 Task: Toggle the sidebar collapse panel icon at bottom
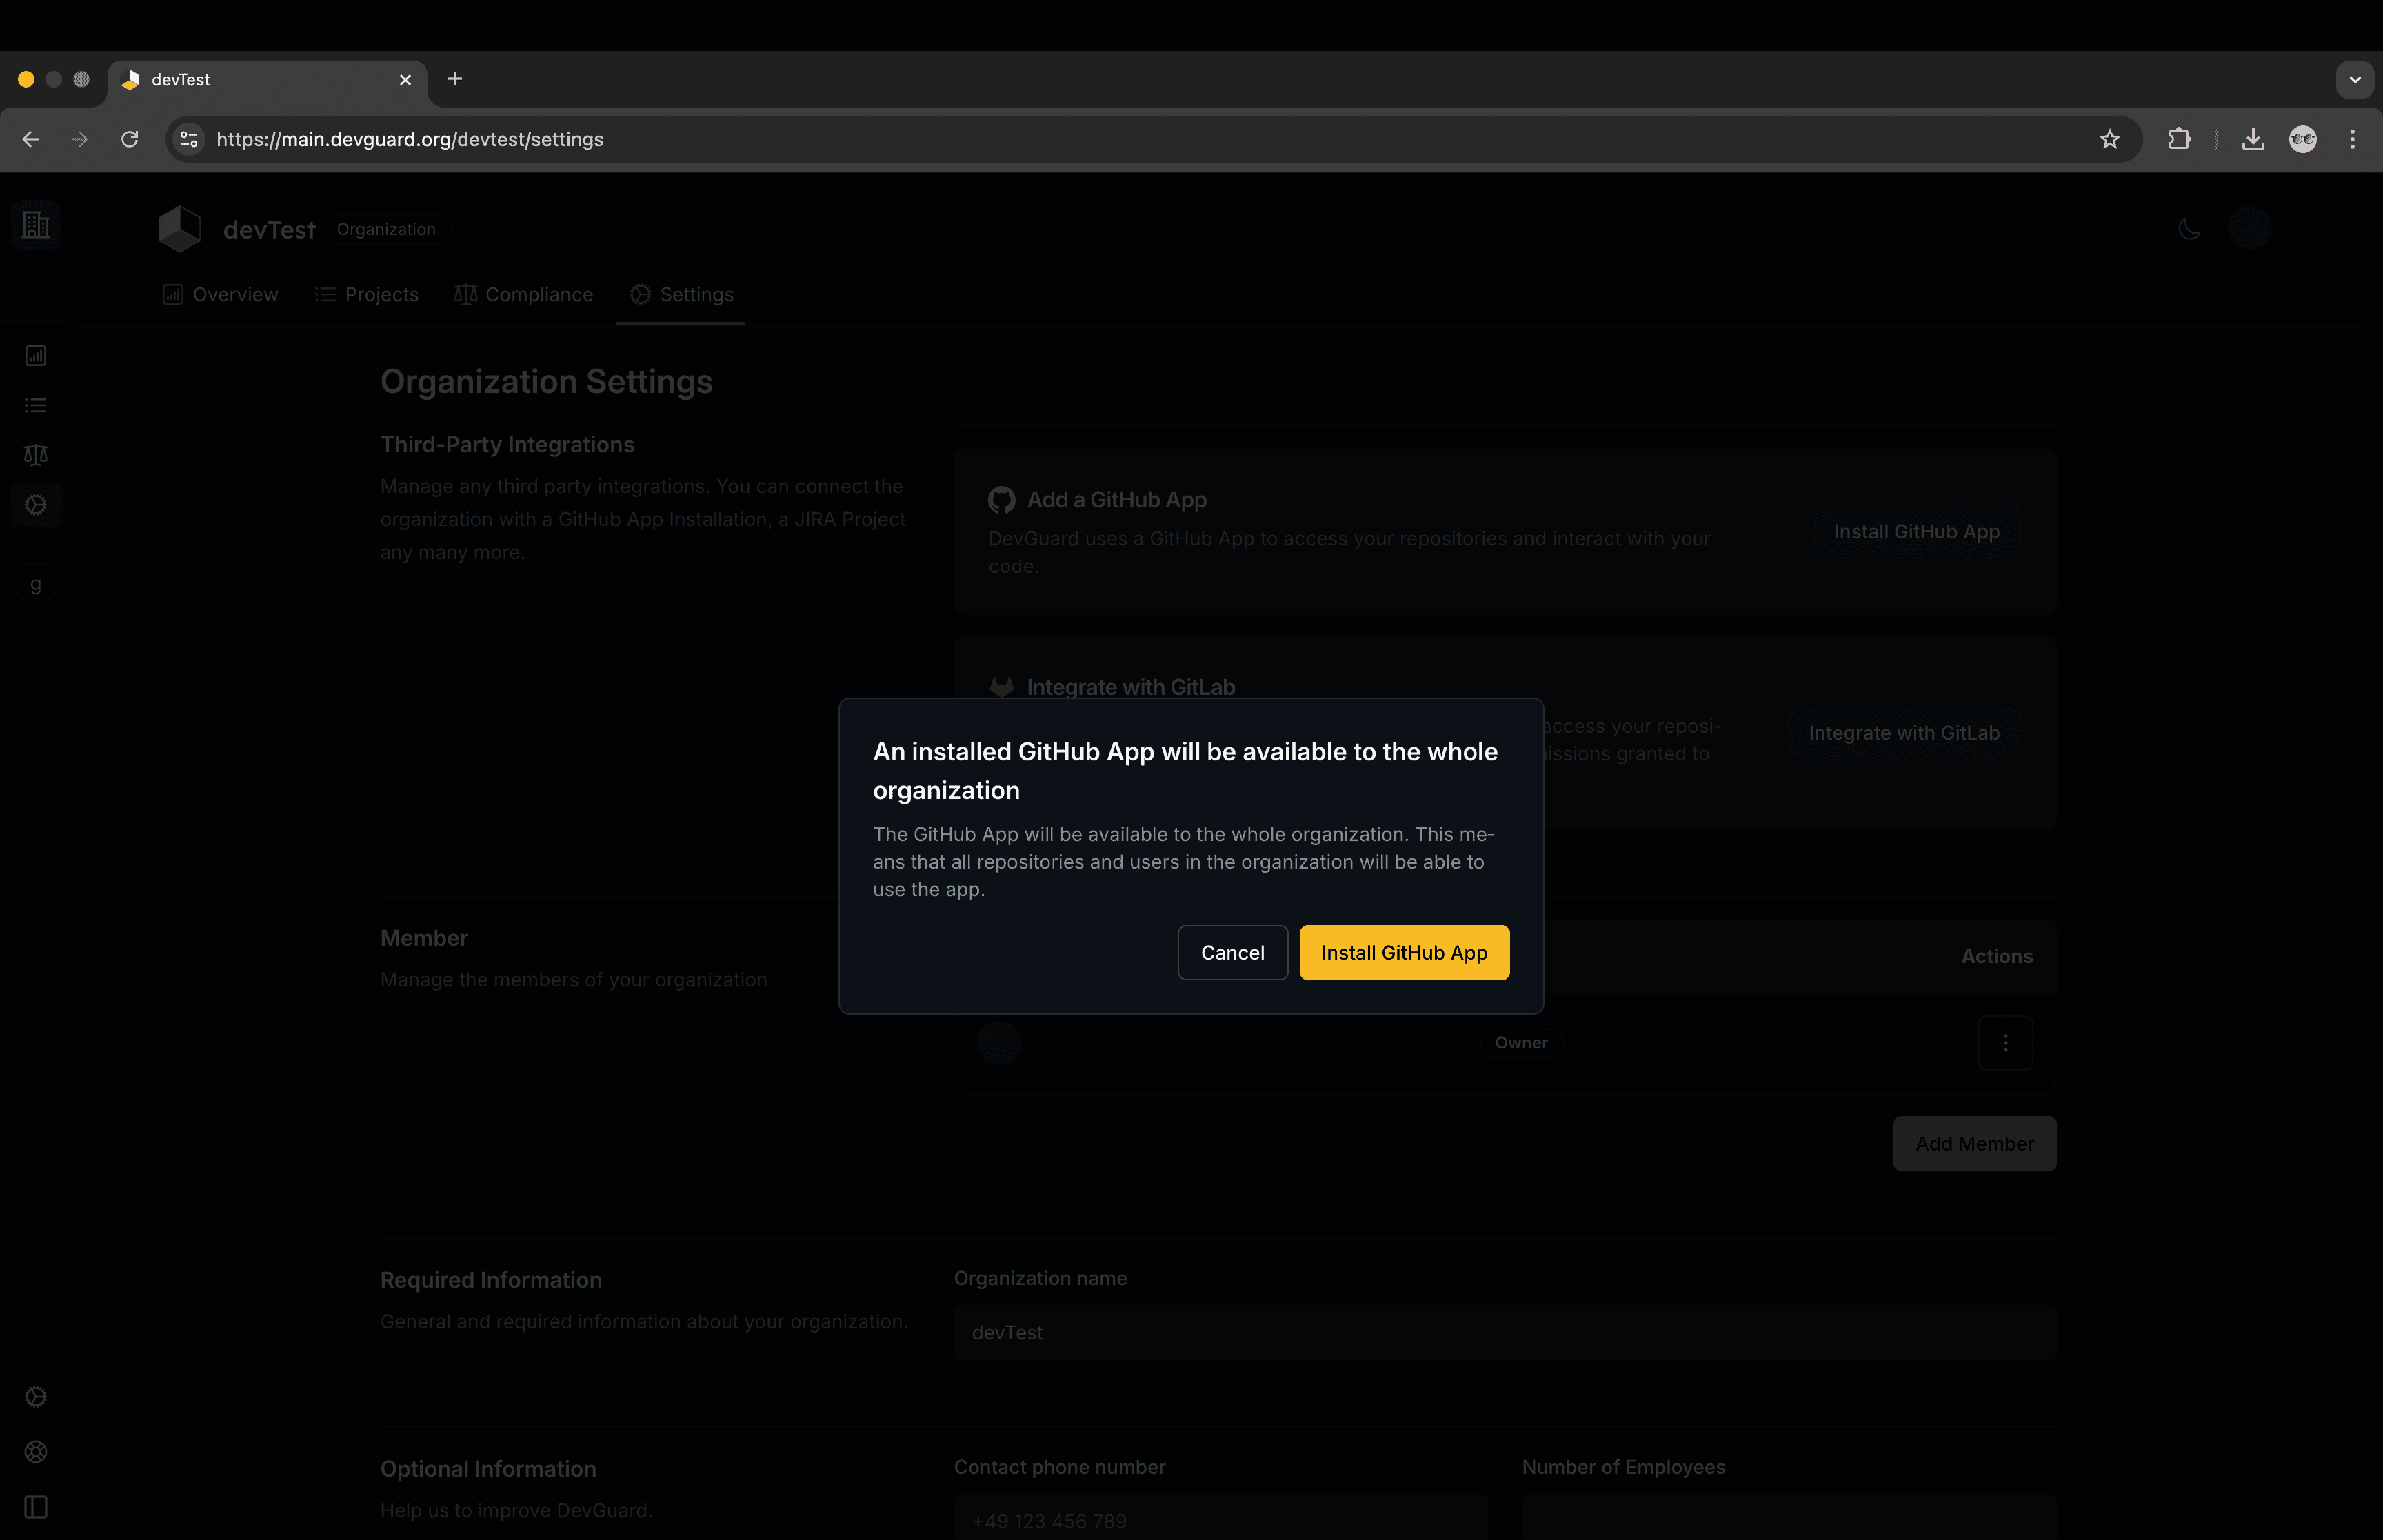tap(37, 1507)
